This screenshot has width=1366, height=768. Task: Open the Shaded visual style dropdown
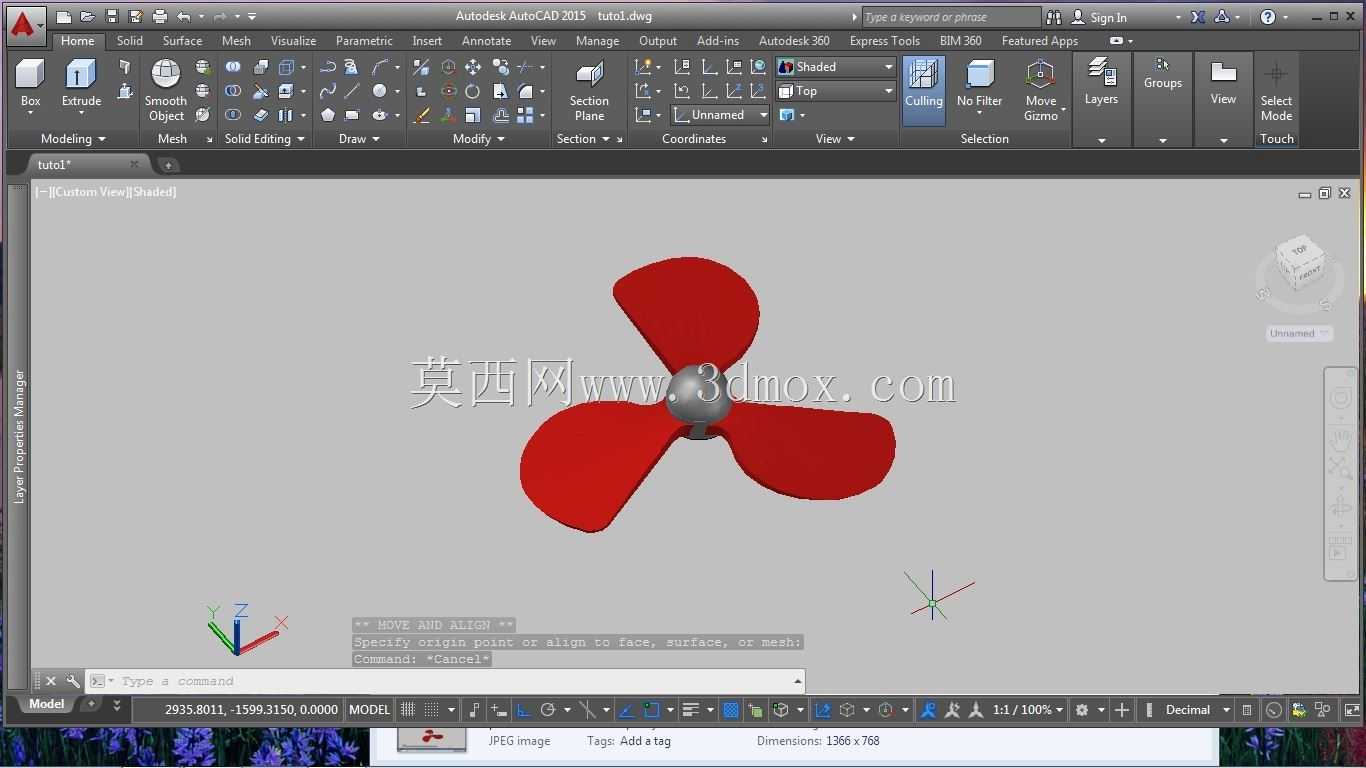tap(836, 67)
